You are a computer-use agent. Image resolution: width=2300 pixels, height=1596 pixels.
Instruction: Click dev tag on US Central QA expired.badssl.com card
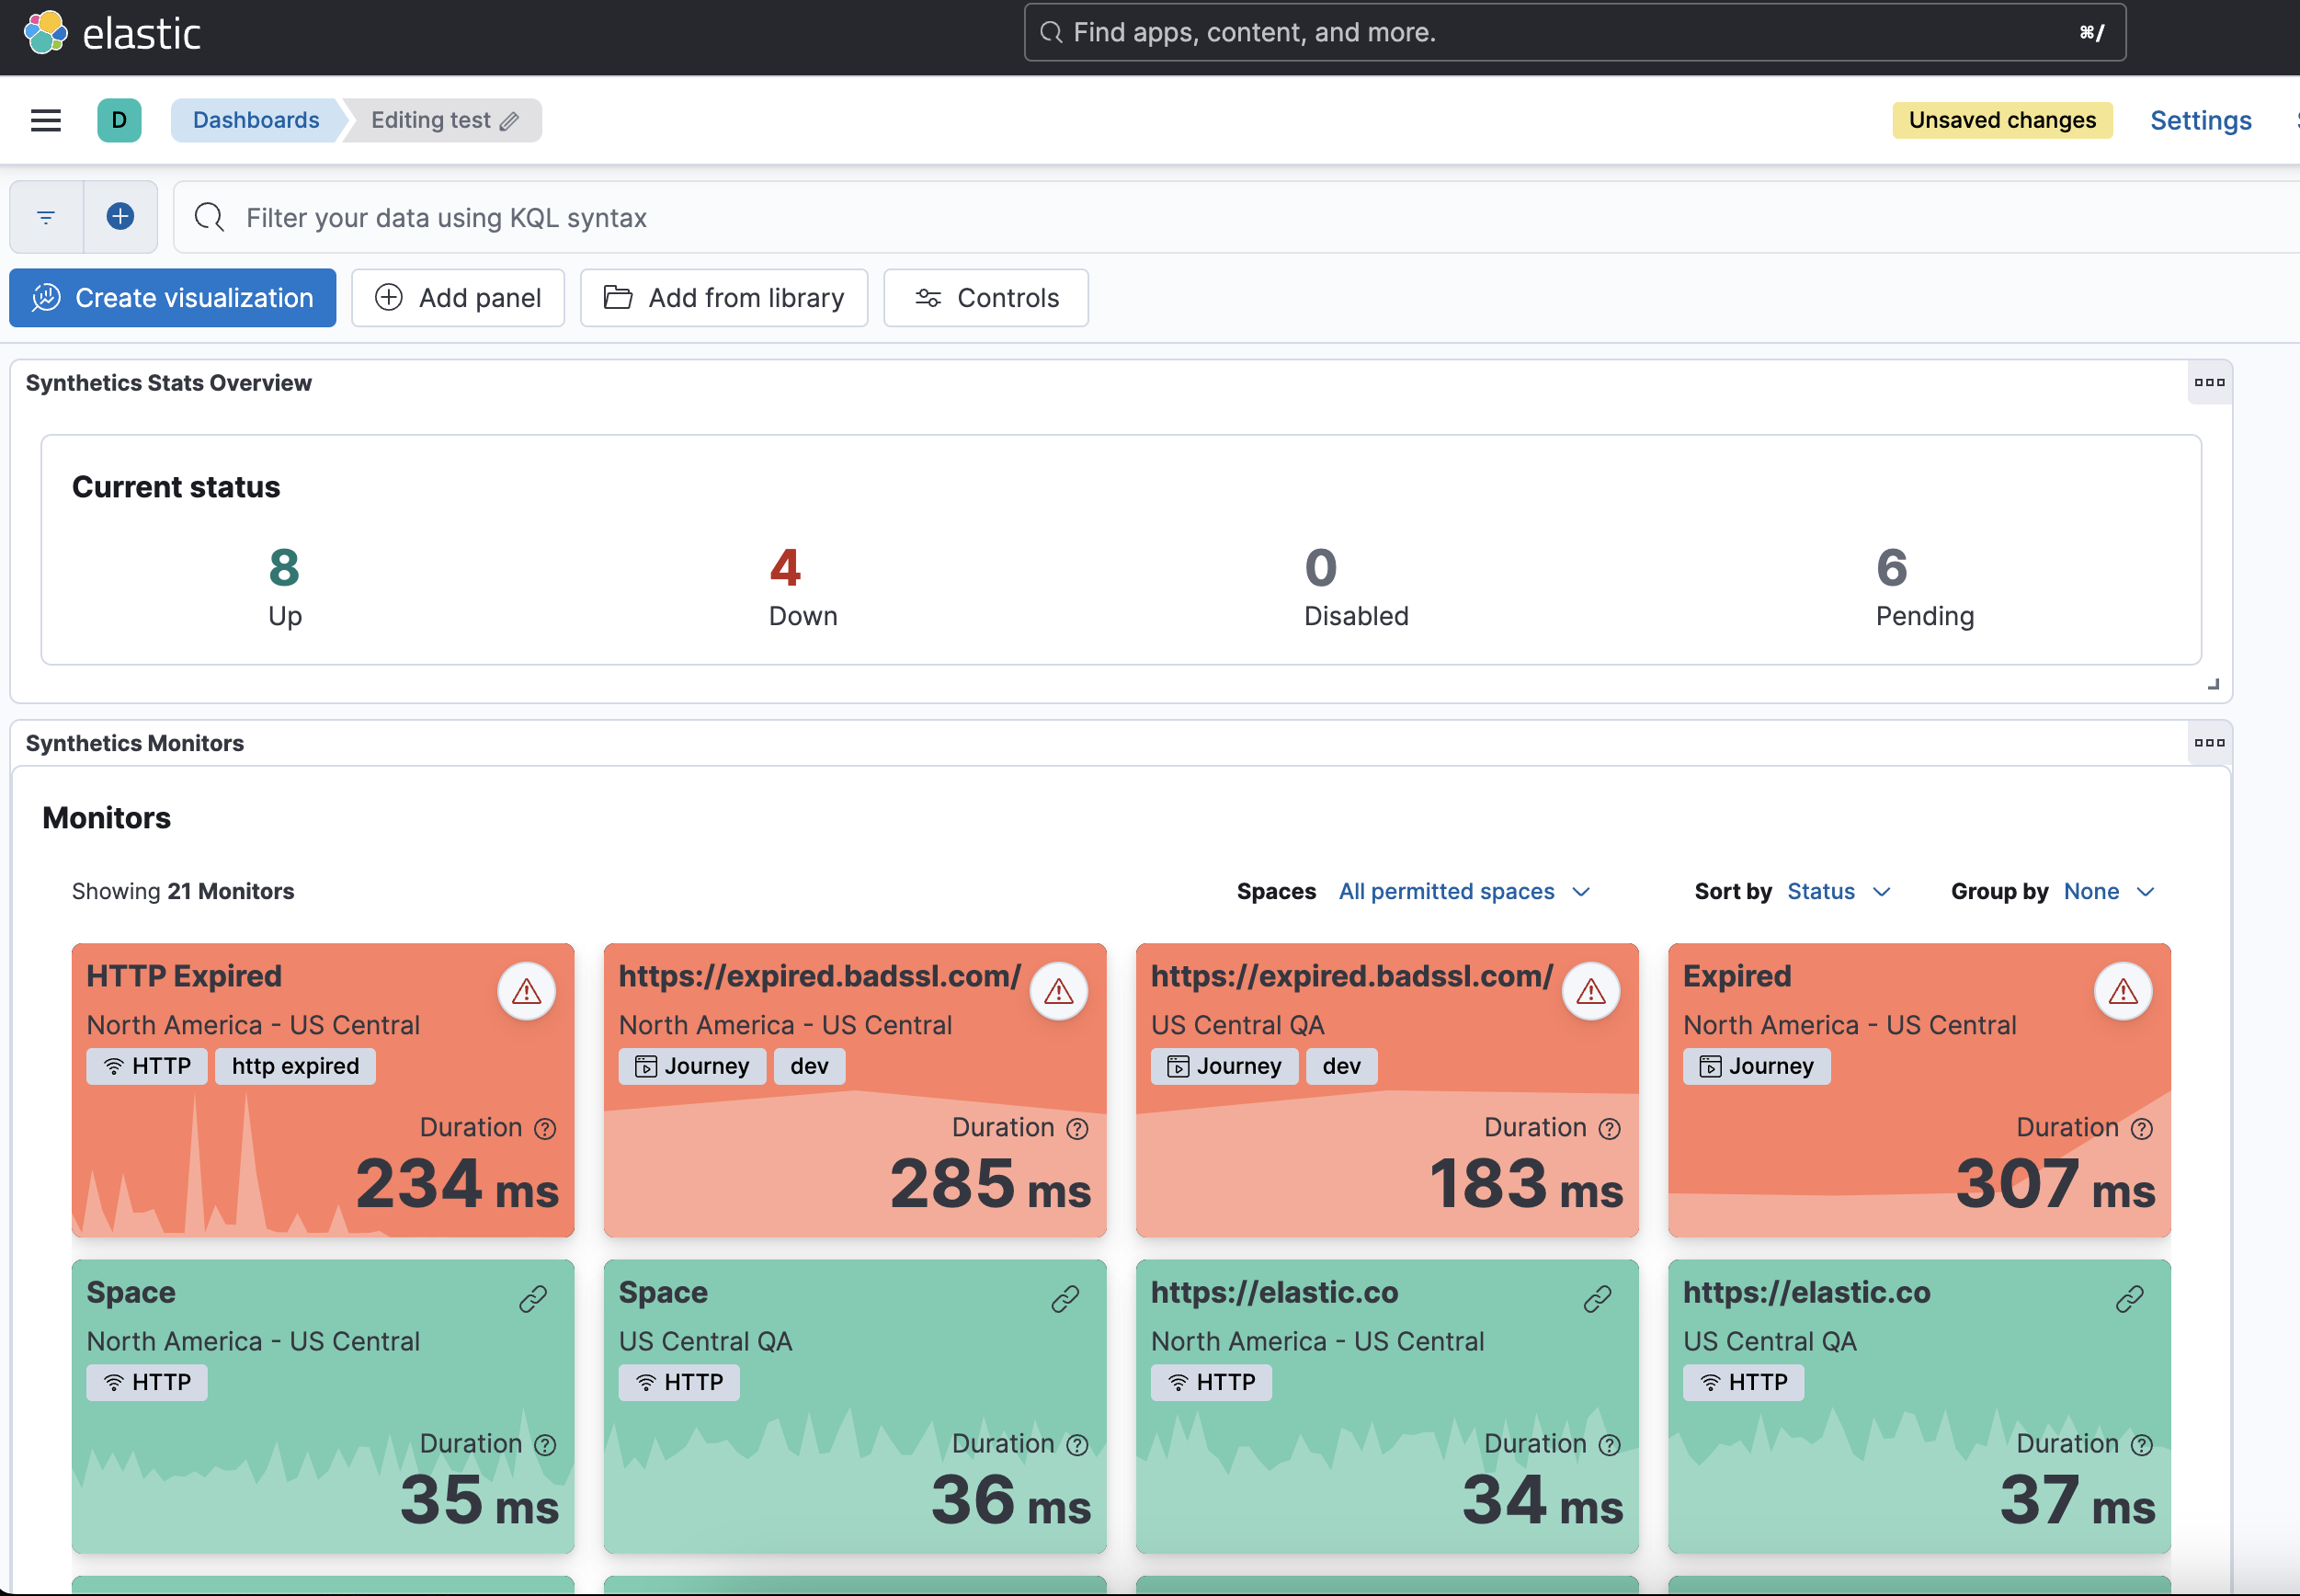pos(1341,1066)
